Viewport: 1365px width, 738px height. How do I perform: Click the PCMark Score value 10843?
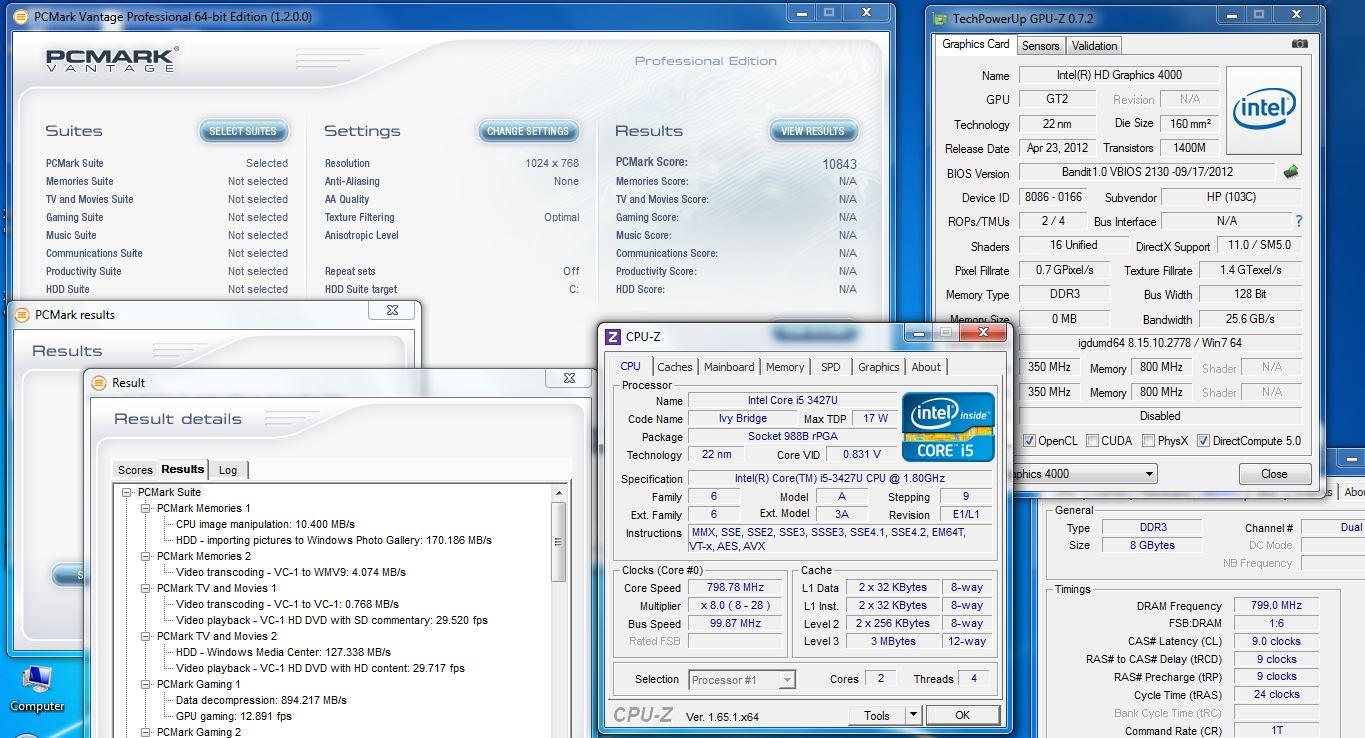pyautogui.click(x=840, y=164)
